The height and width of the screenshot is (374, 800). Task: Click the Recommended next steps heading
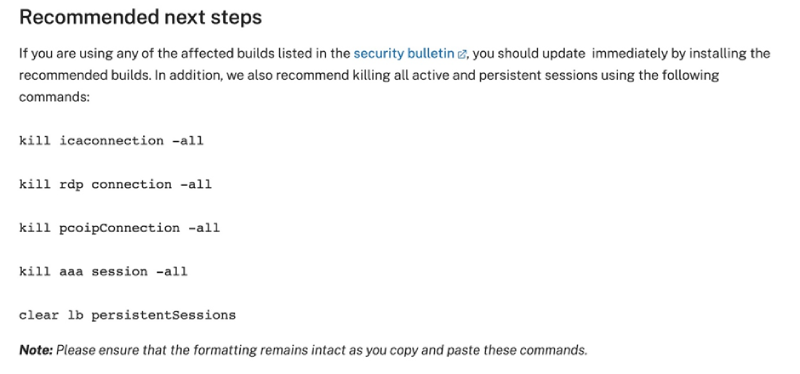(140, 17)
